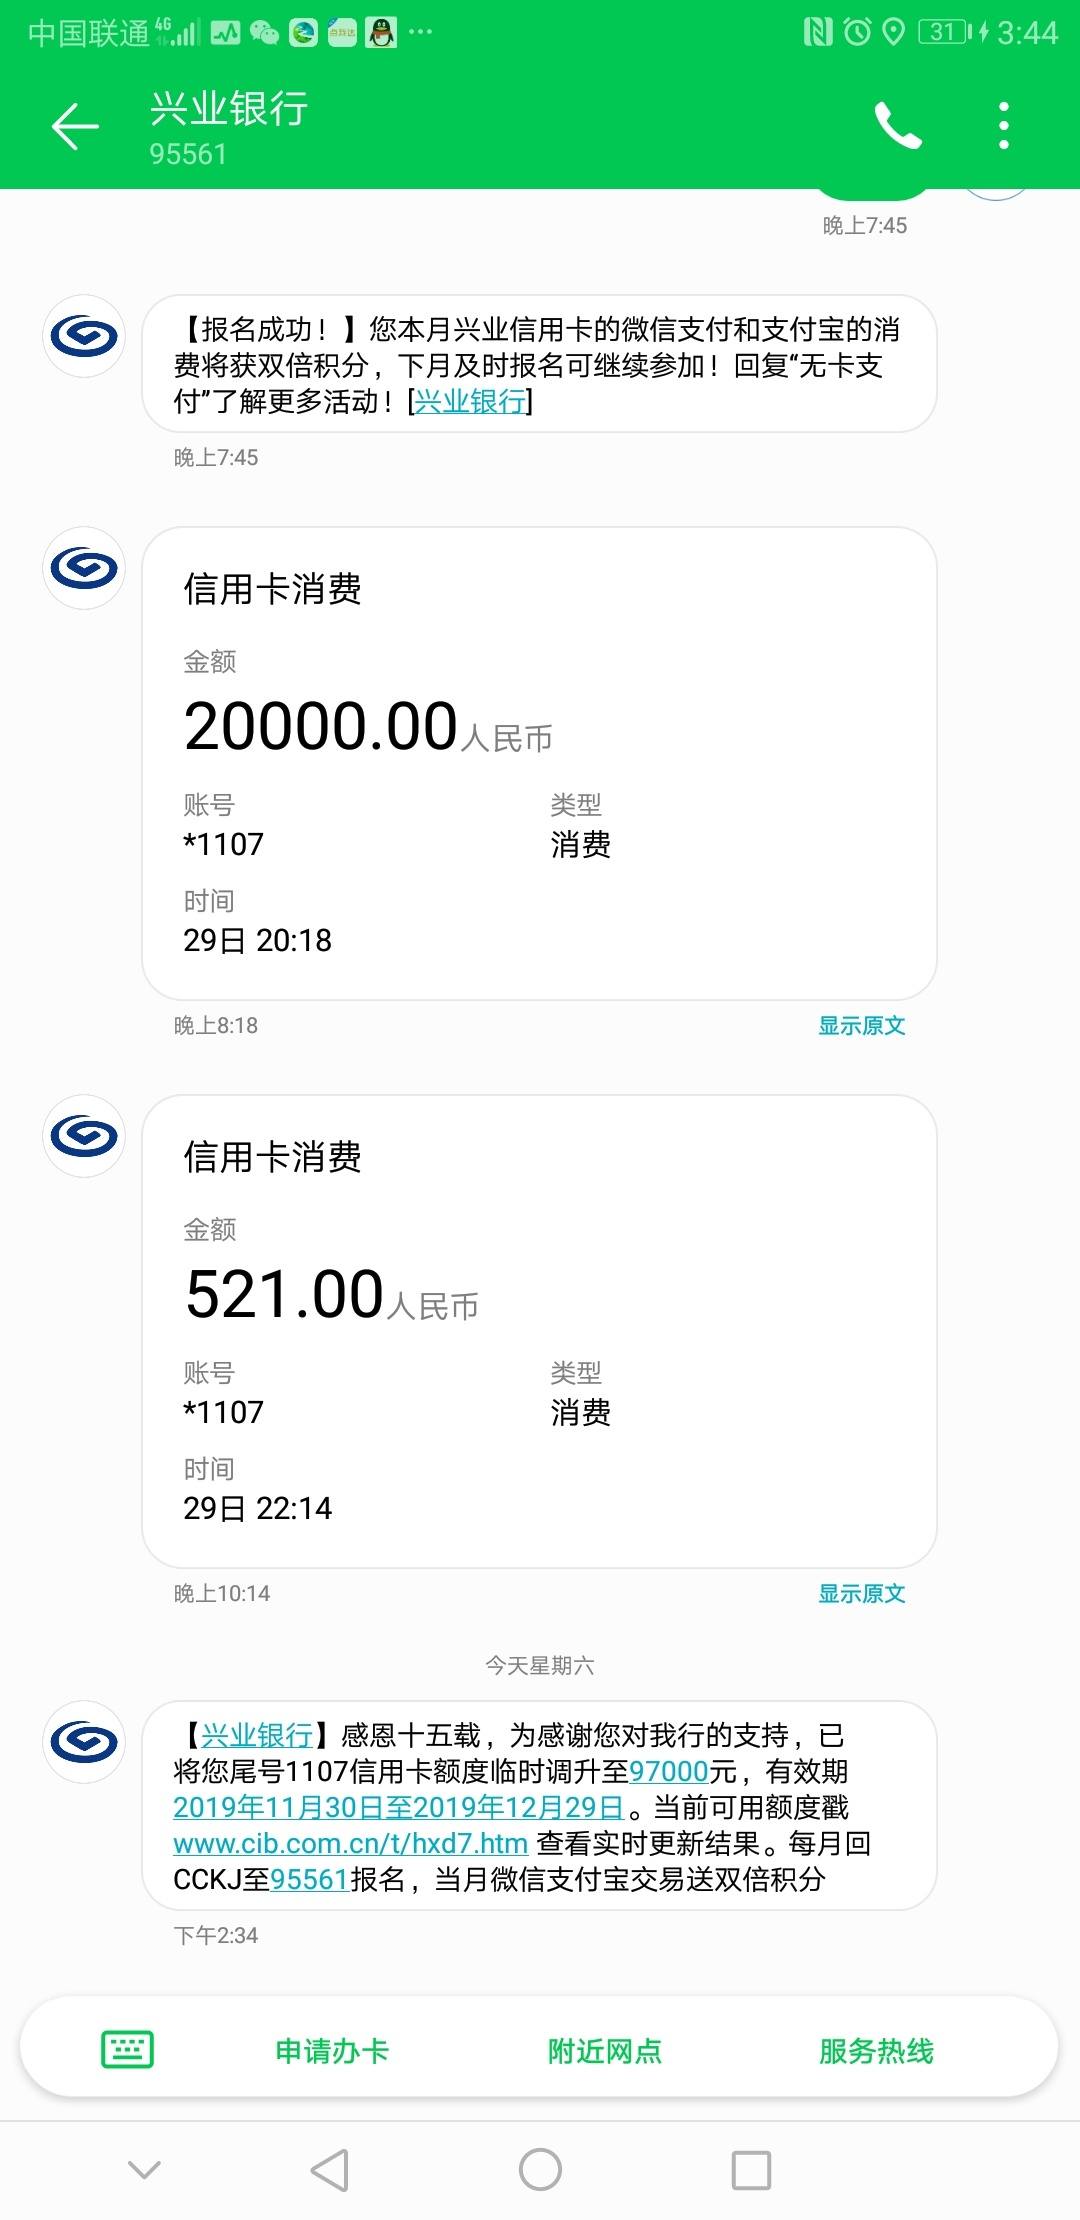Tap the 兴业银行 link in 报名成功 message
Viewport: 1080px width, 2220px height.
470,401
